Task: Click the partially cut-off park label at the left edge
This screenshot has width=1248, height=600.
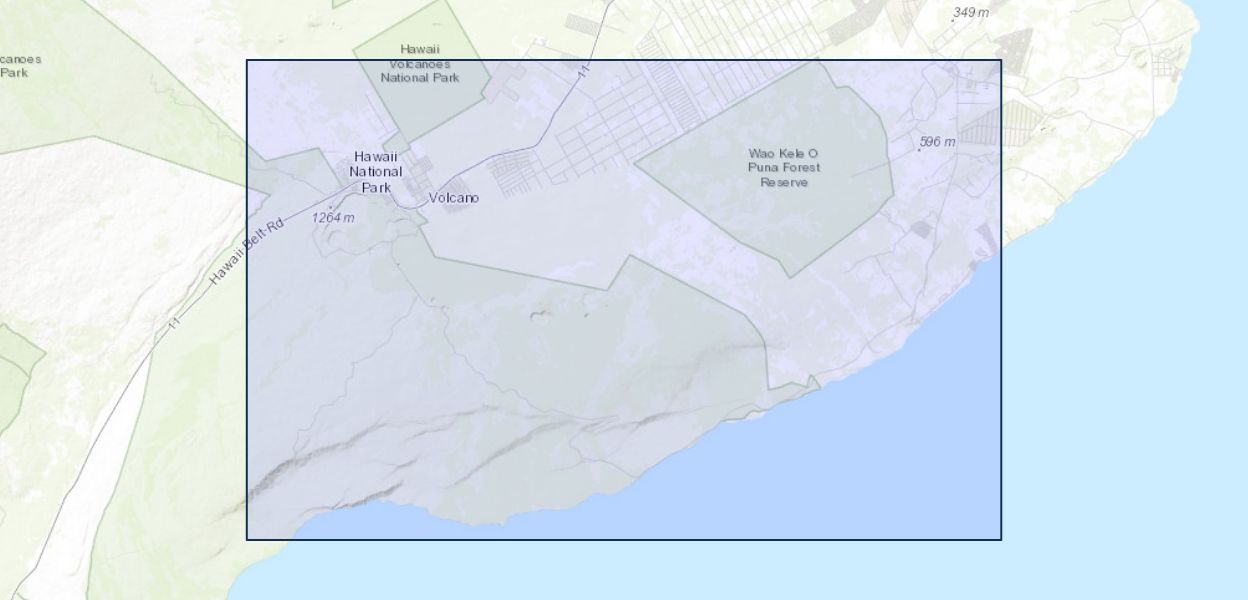Action: [x=18, y=66]
